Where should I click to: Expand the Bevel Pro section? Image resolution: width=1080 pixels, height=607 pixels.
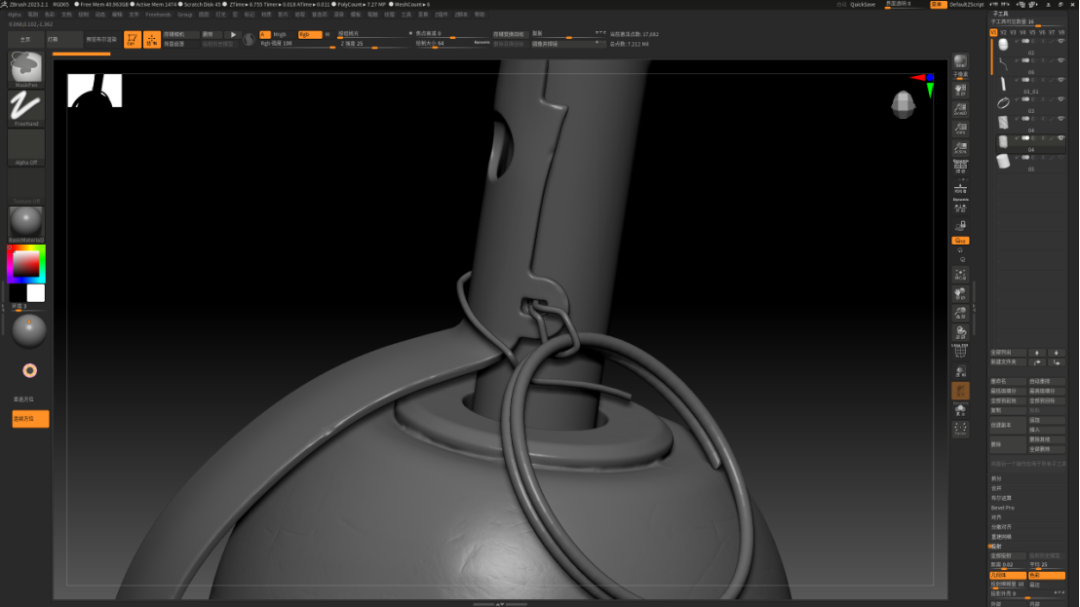(1002, 508)
